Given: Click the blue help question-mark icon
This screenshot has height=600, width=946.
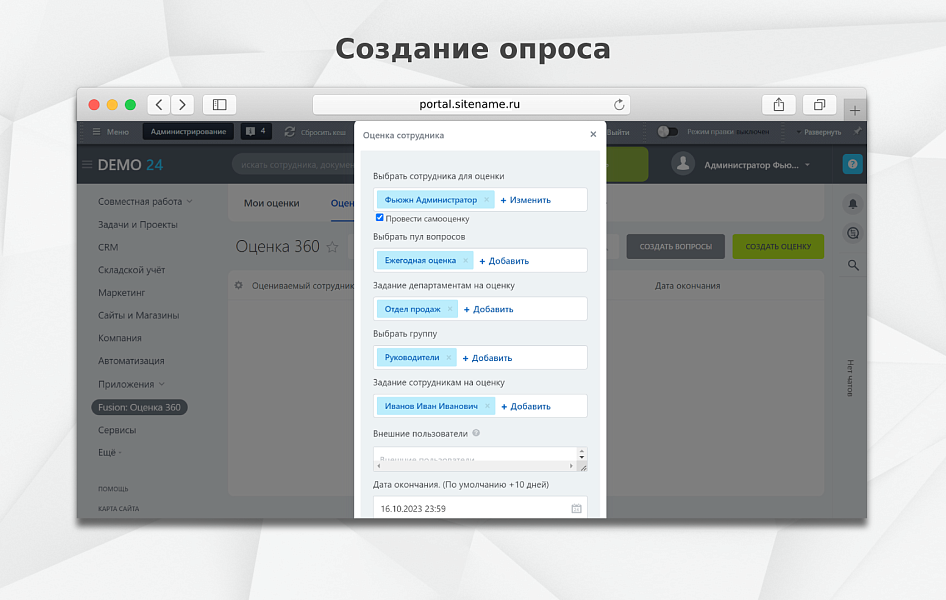Looking at the screenshot, I should click(x=851, y=163).
